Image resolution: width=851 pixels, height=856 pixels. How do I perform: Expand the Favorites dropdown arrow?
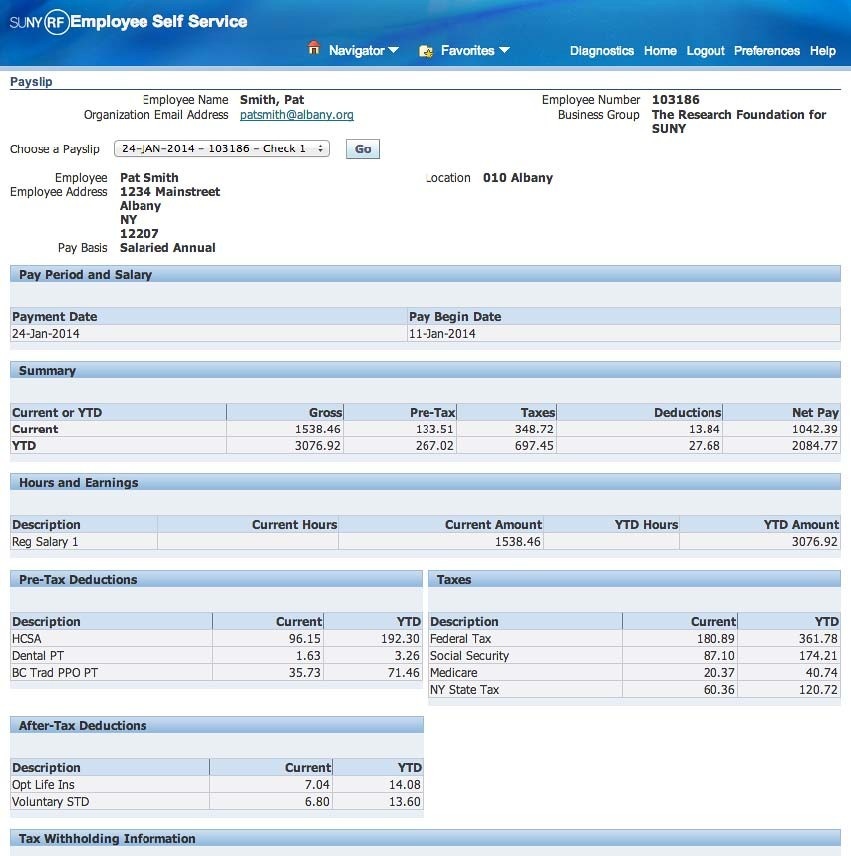[x=504, y=50]
